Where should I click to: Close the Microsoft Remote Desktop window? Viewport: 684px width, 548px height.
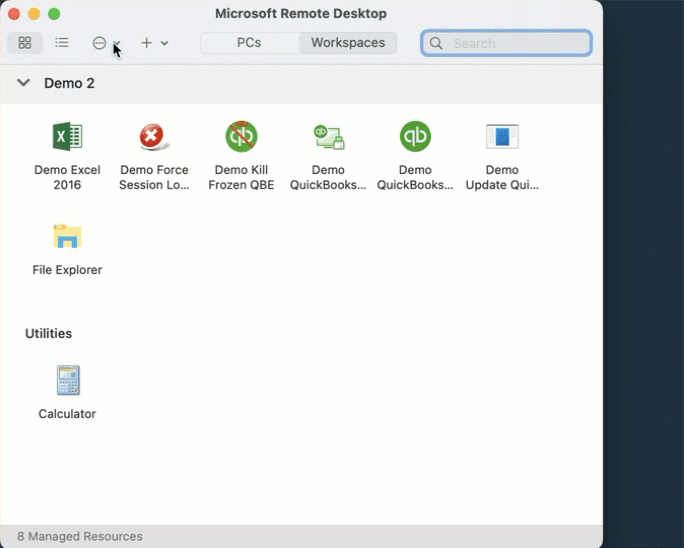[x=14, y=14]
